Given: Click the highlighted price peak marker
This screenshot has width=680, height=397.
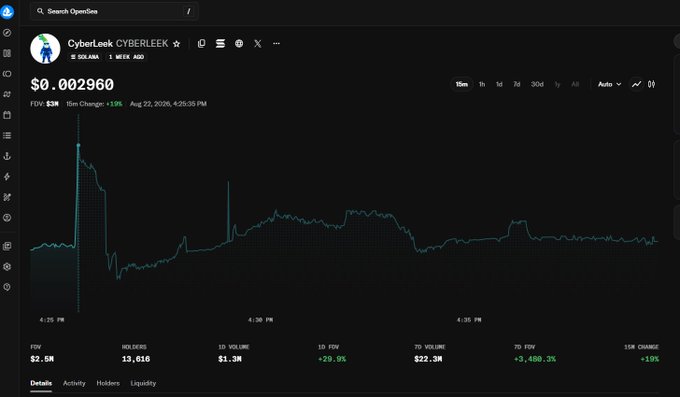Looking at the screenshot, I should [78, 145].
